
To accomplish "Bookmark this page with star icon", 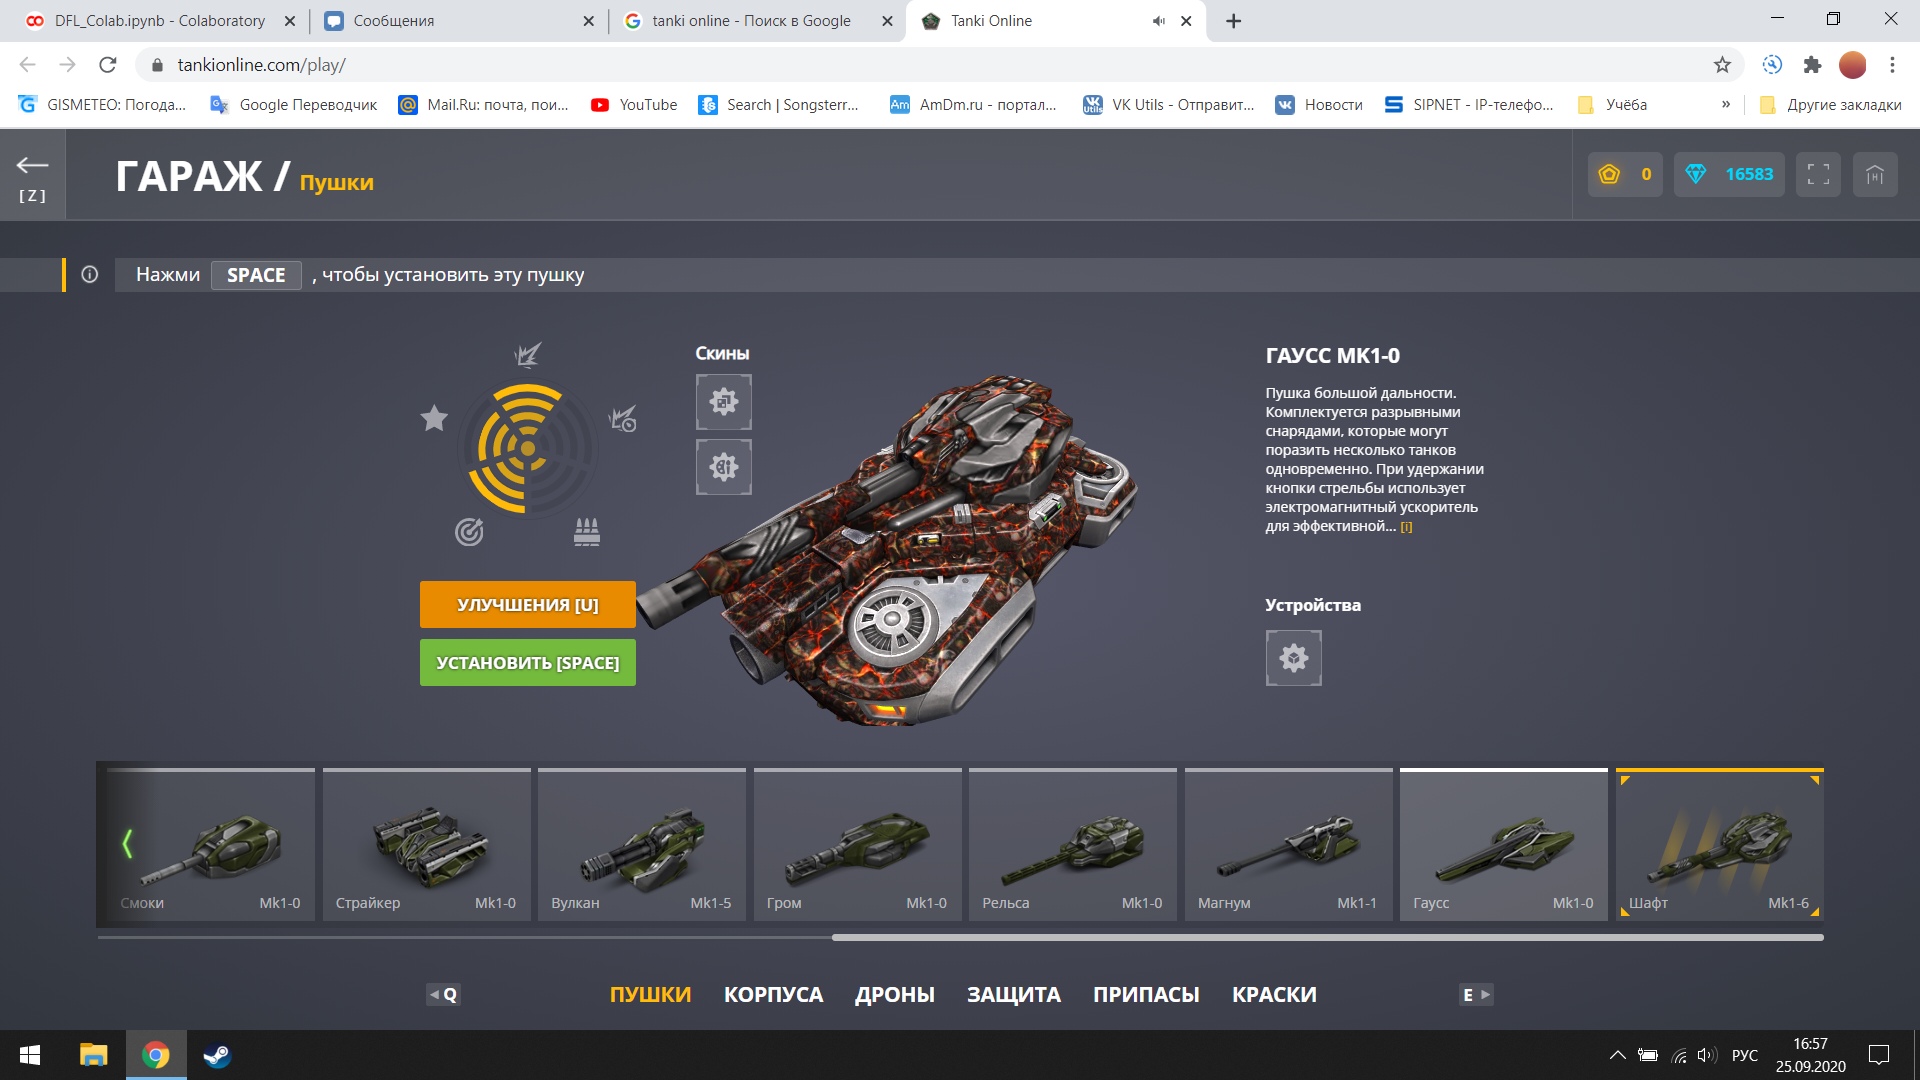I will tap(1722, 65).
